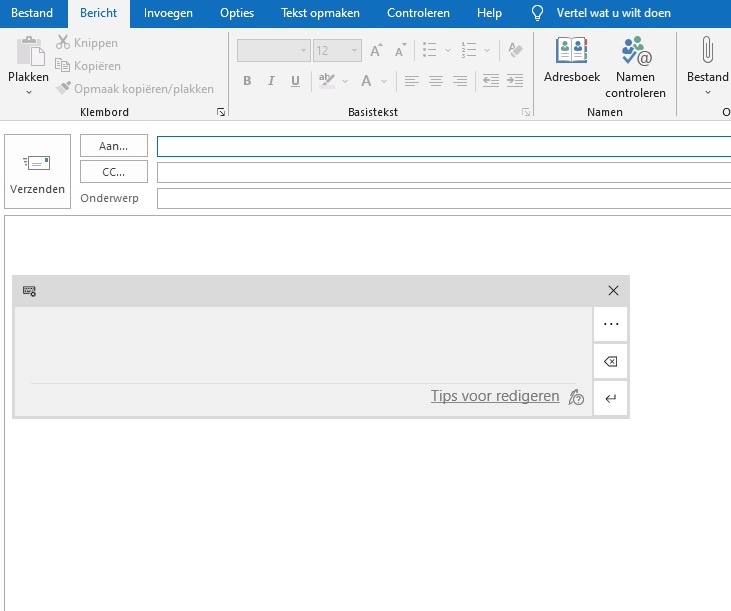The image size is (731, 611).
Task: Click the Aan... recipients button
Action: pos(113,146)
